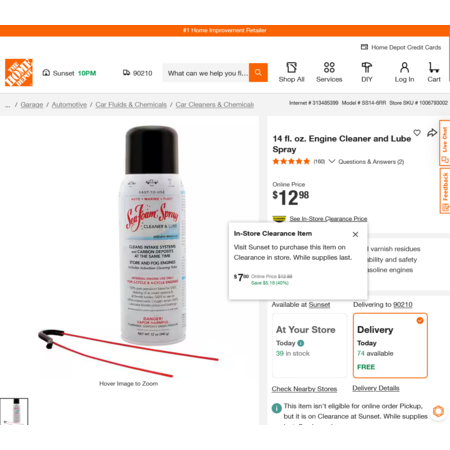Click the Home Depot logo

click(19, 72)
